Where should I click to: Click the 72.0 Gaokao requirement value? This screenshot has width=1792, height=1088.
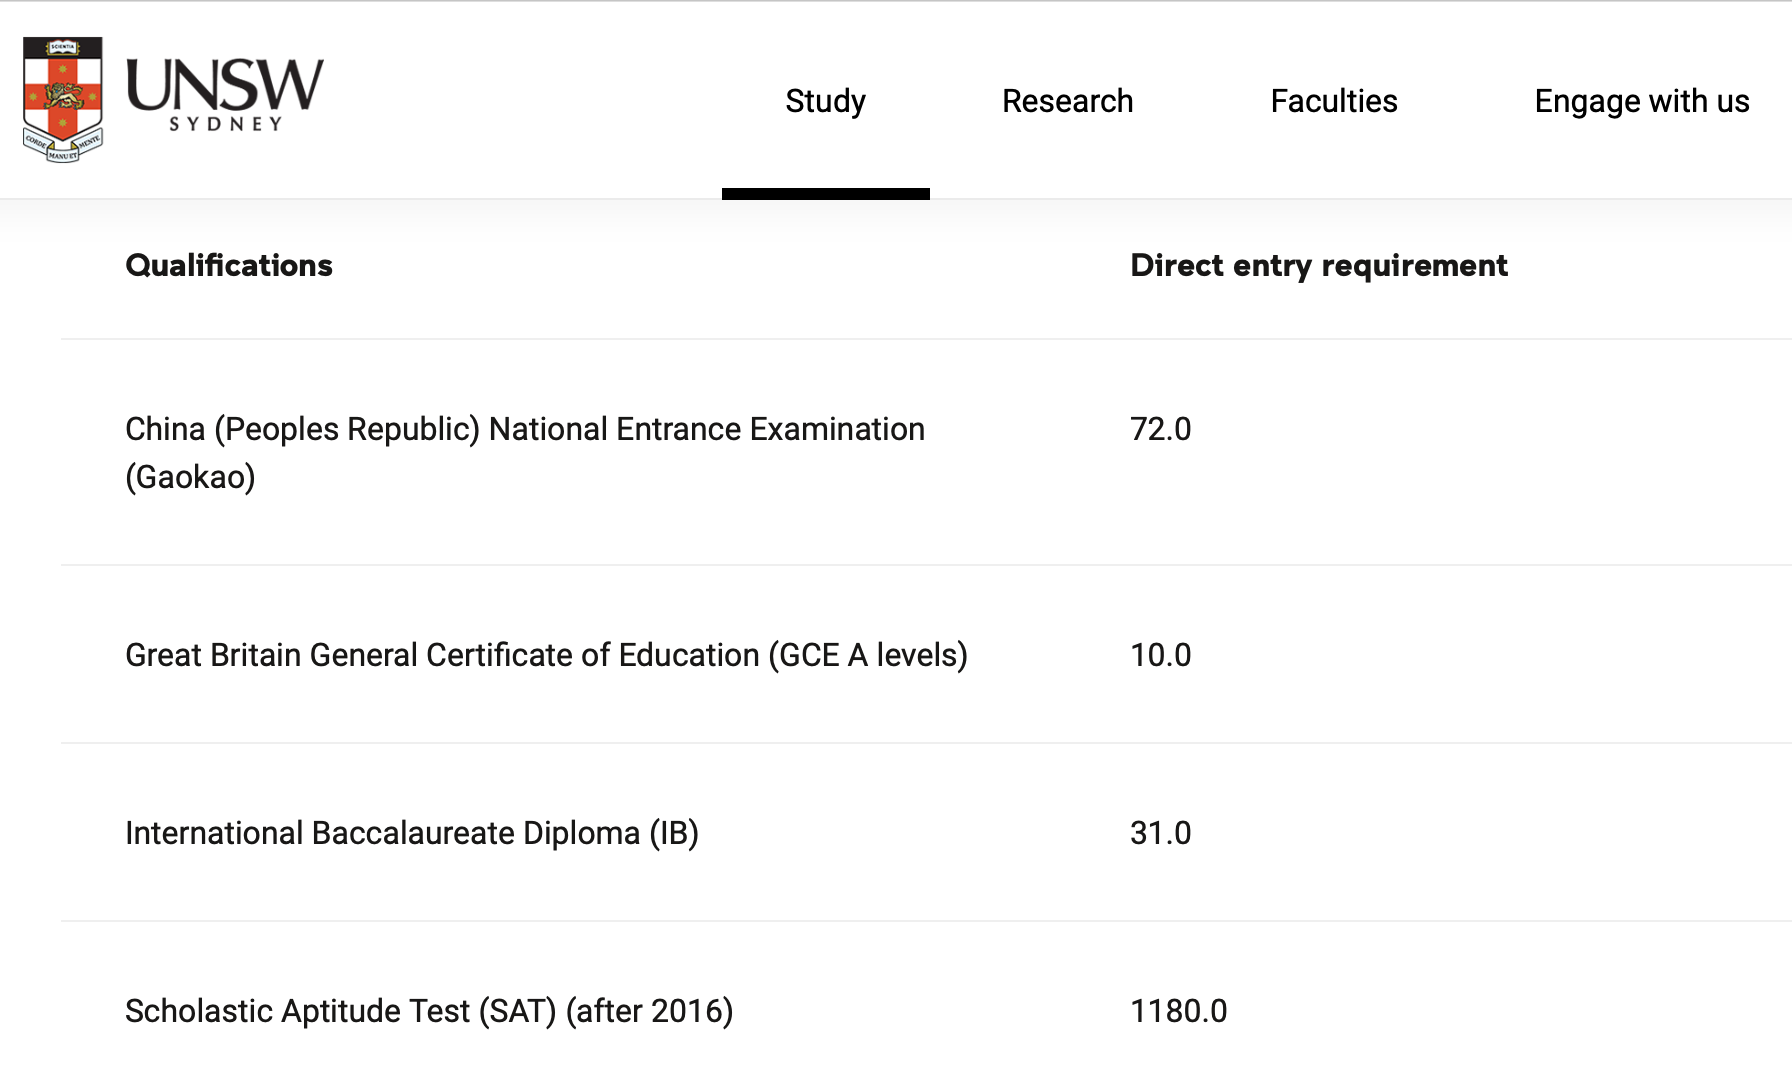click(x=1160, y=429)
